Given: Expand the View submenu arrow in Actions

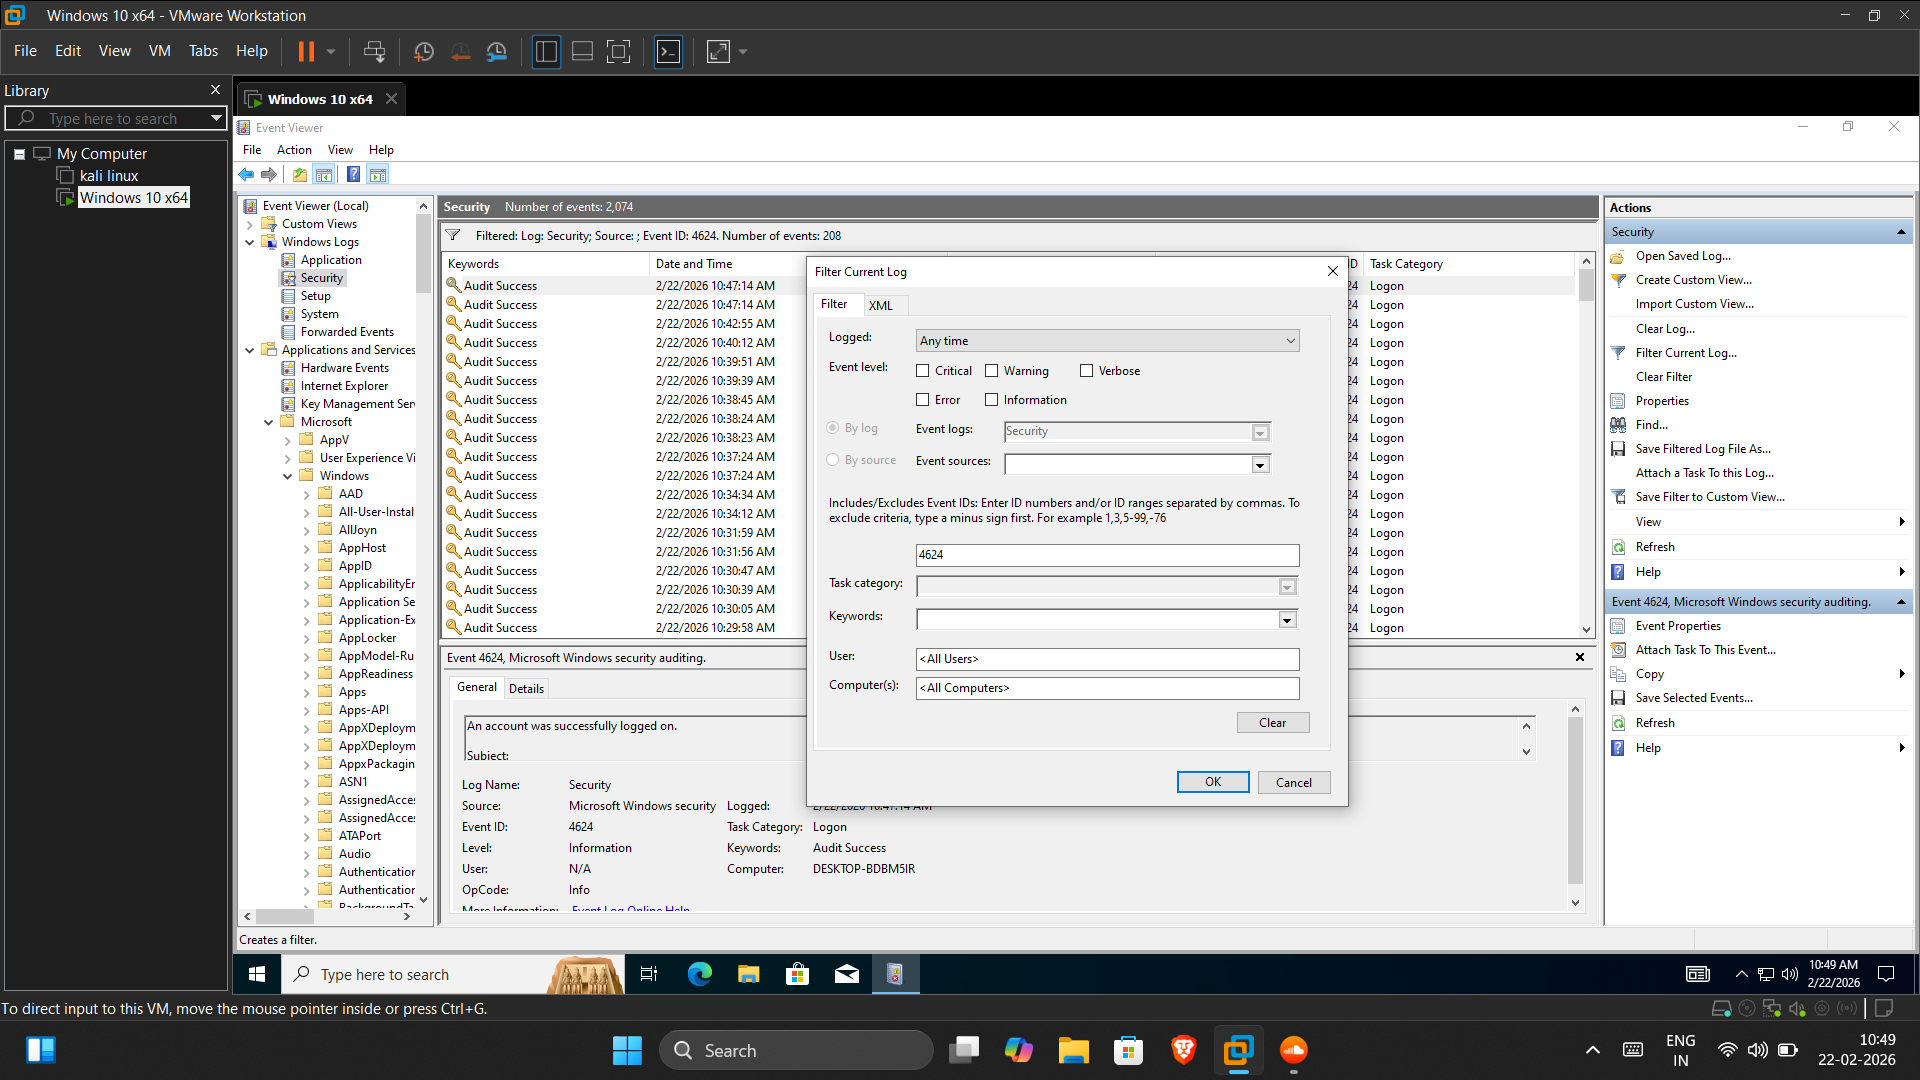Looking at the screenshot, I should click(x=1901, y=522).
